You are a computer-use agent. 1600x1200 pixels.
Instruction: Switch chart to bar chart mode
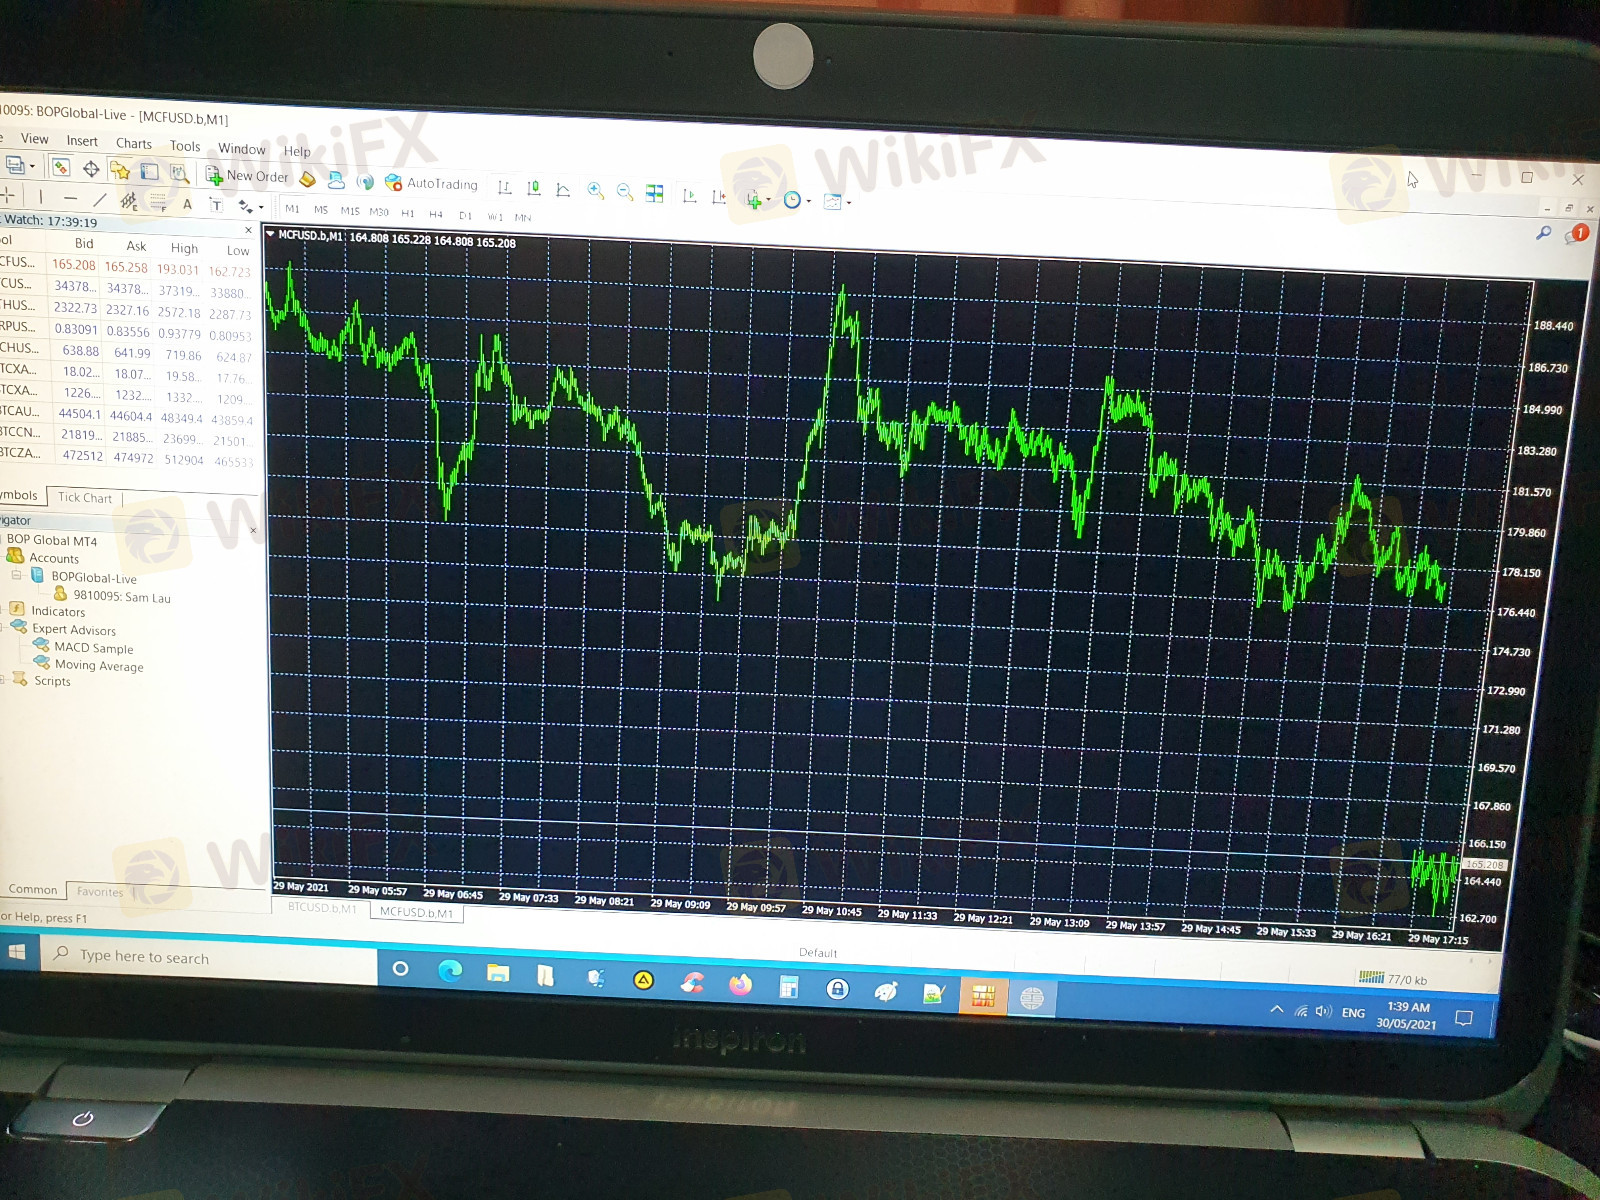(505, 187)
